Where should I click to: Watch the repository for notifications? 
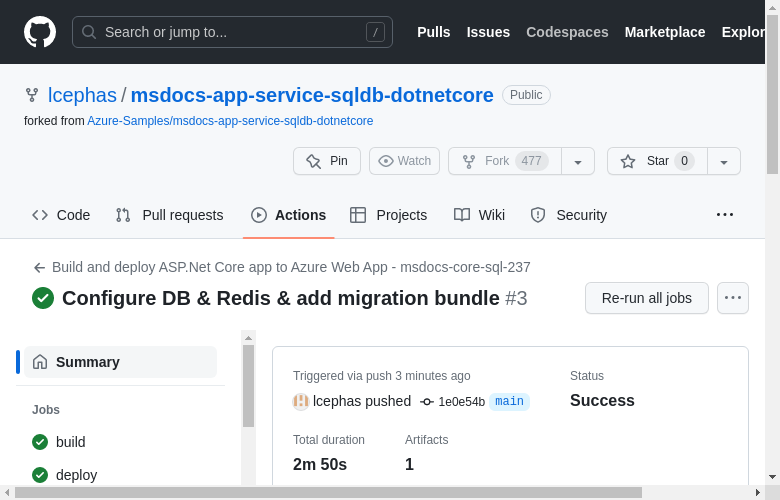click(405, 161)
